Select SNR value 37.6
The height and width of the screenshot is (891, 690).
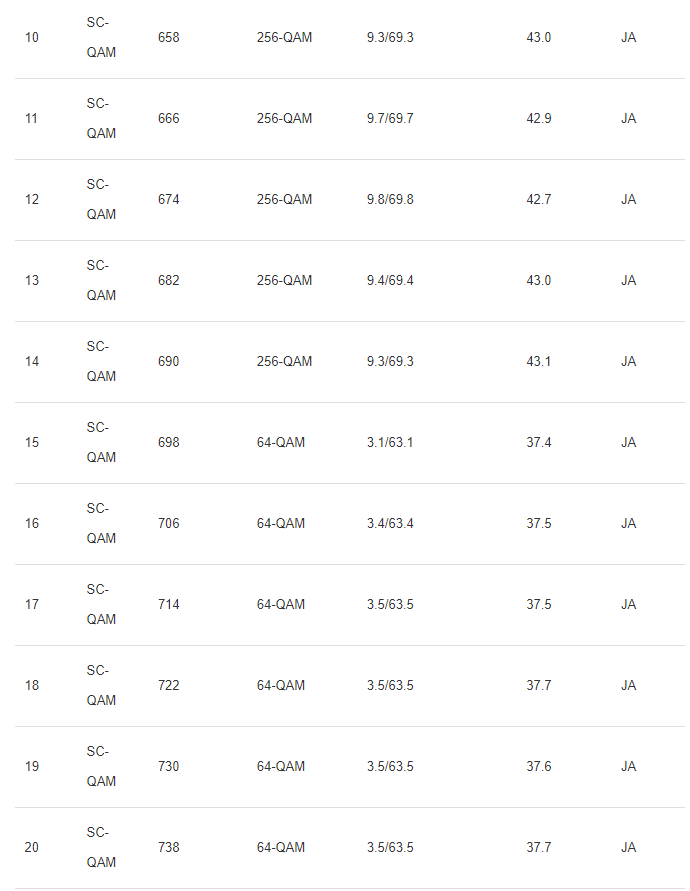click(538, 767)
